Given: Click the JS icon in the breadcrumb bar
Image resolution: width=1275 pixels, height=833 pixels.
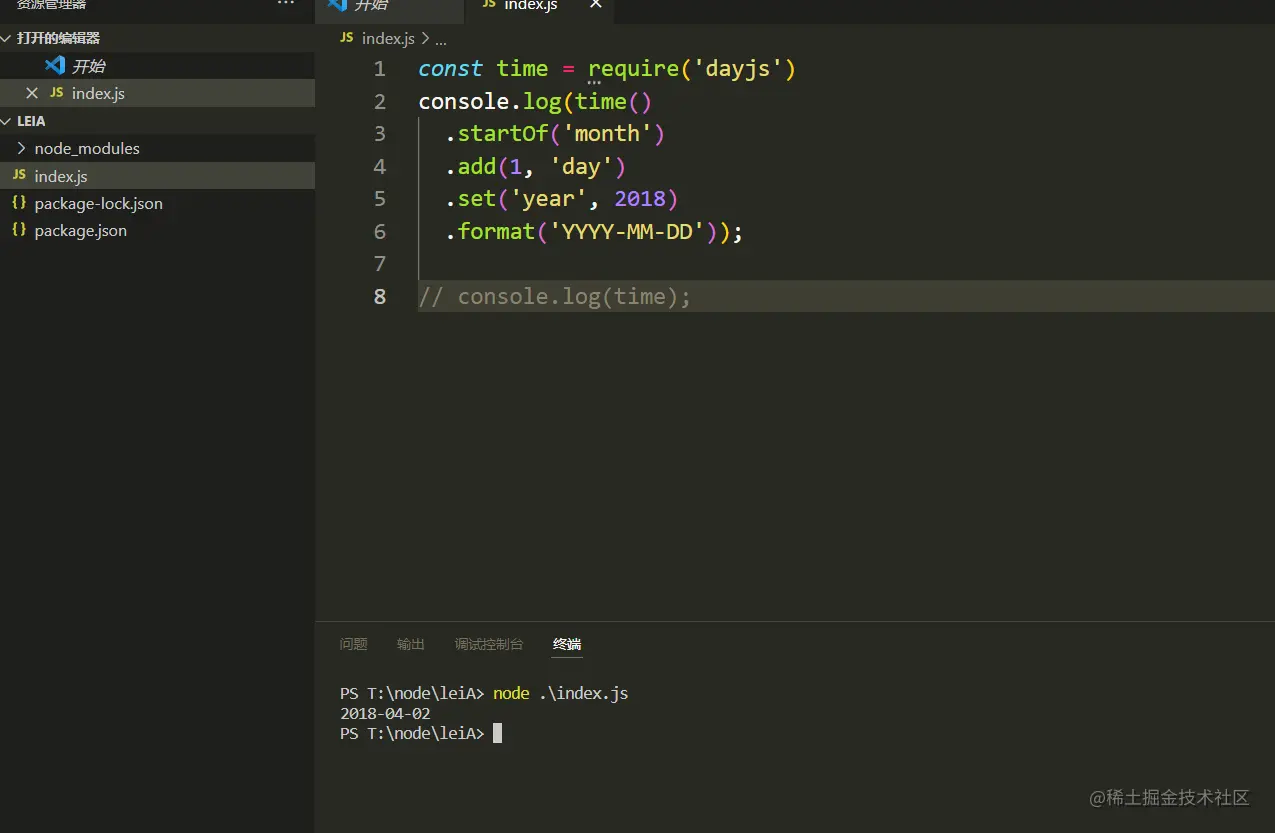Looking at the screenshot, I should [x=345, y=38].
